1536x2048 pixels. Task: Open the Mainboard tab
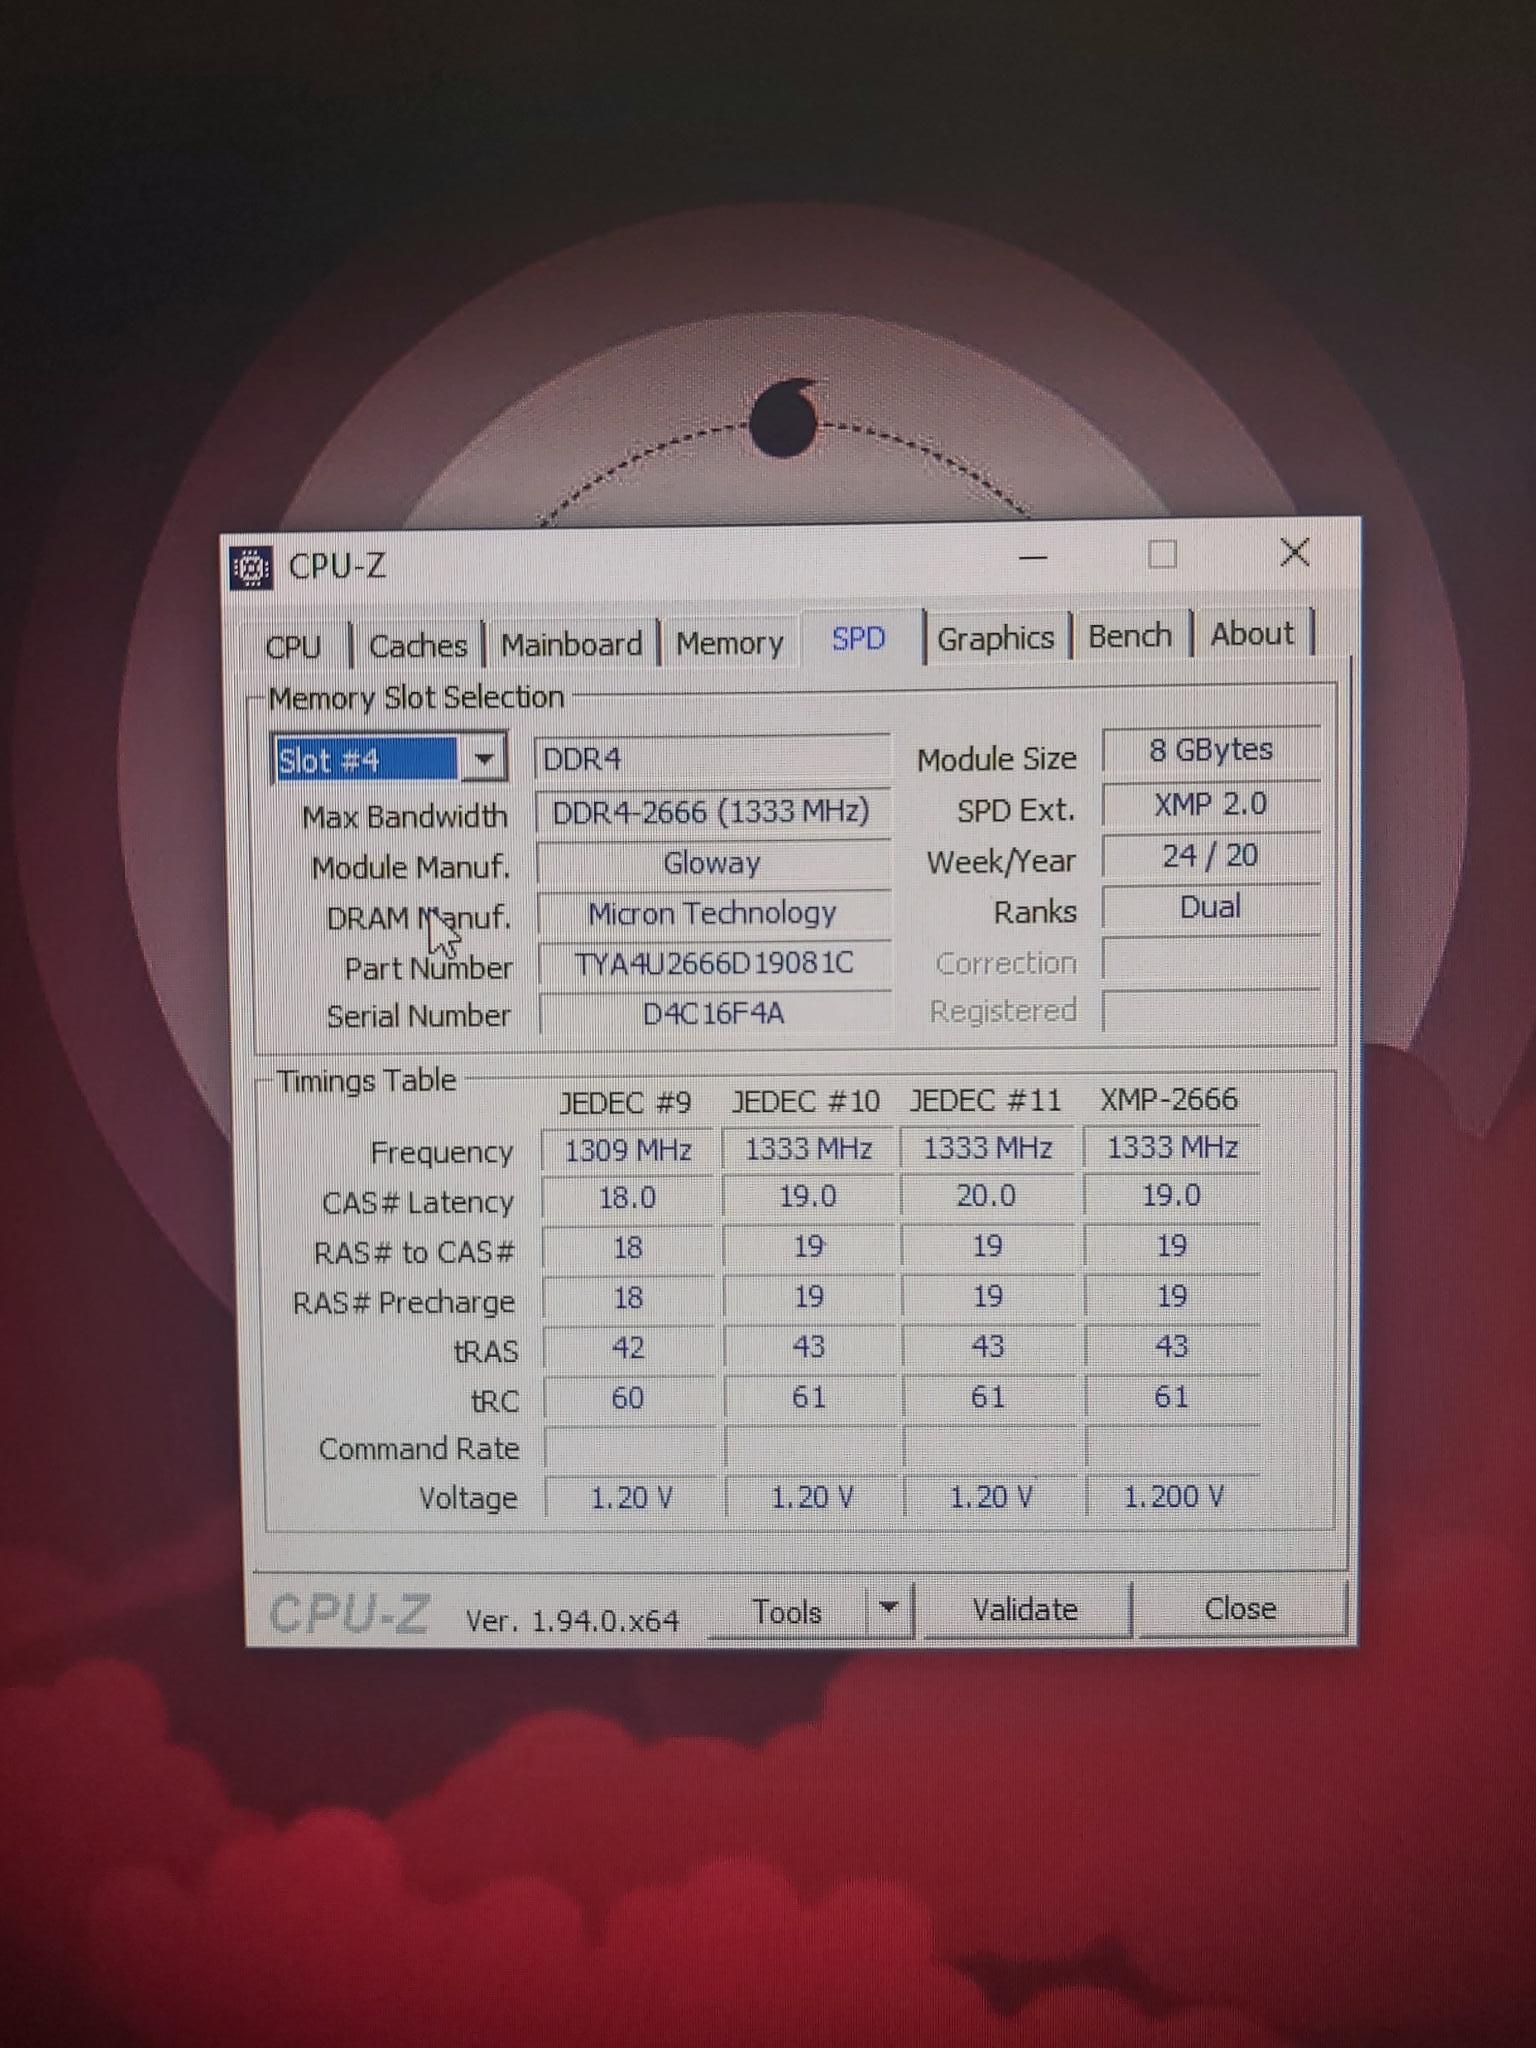(572, 645)
